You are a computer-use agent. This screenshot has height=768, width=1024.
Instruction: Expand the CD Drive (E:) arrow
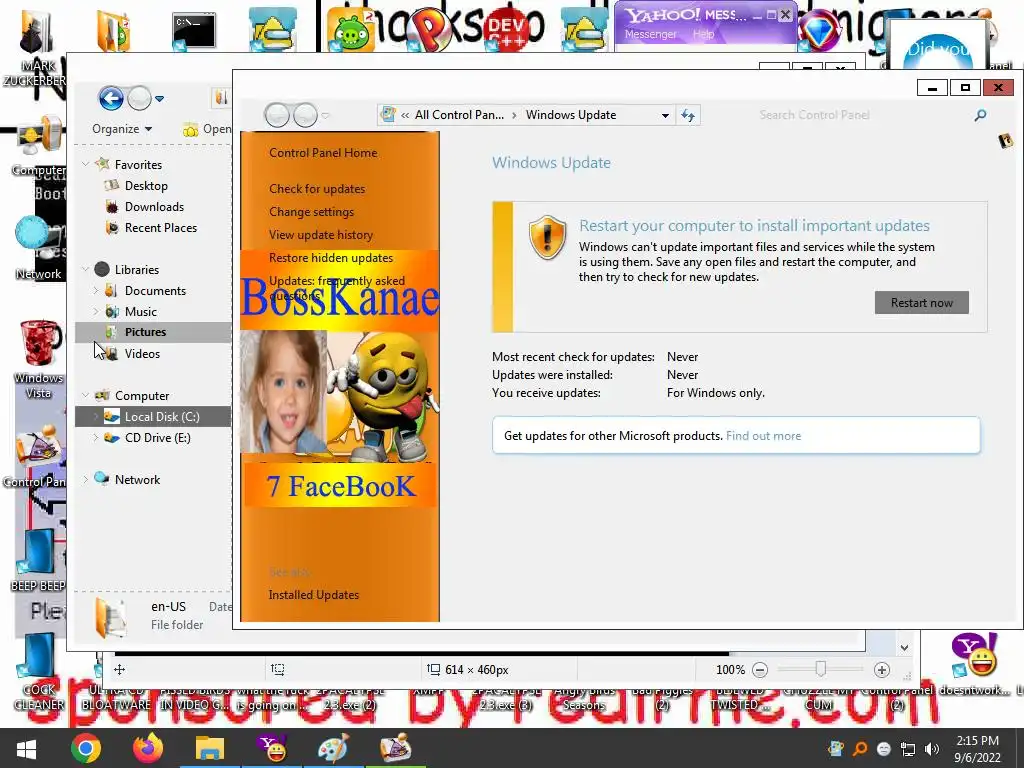(95, 438)
